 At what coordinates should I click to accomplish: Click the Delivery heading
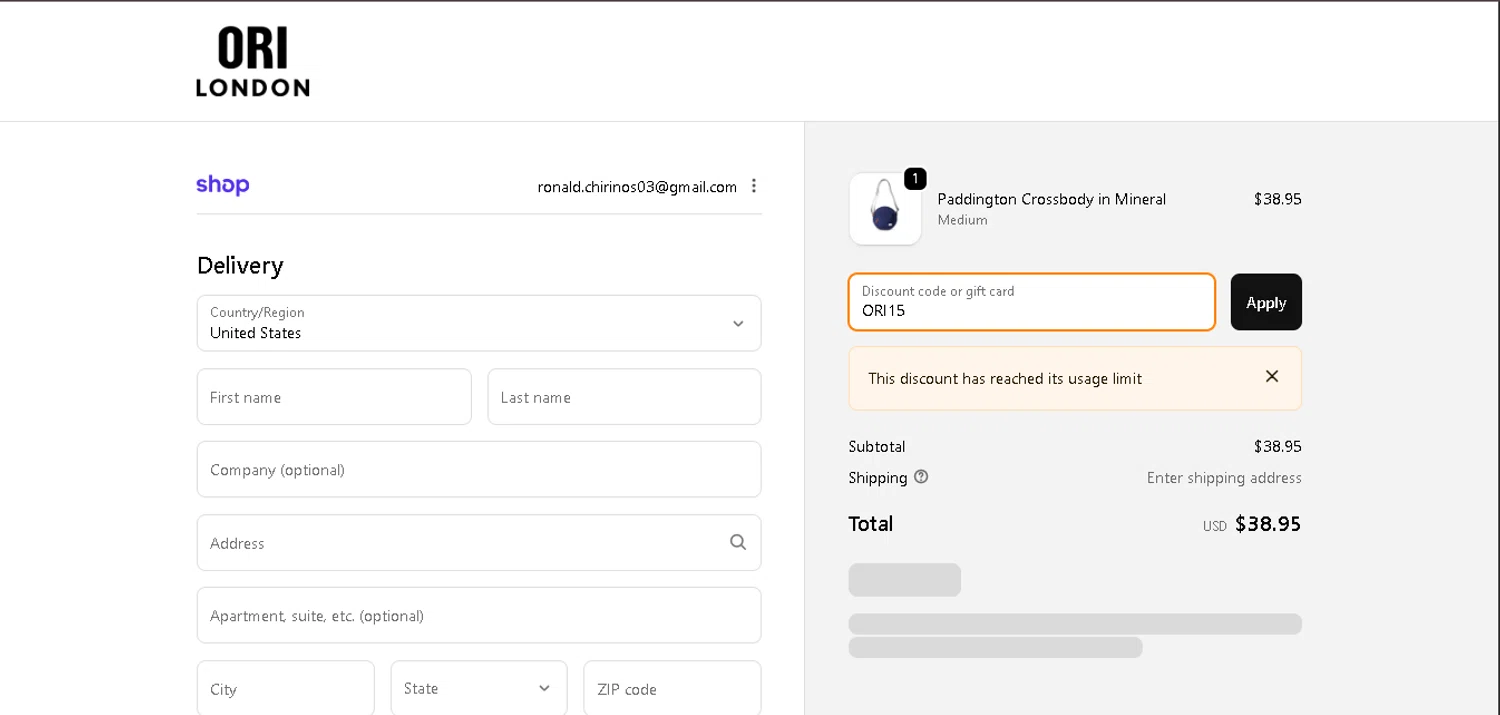click(x=240, y=265)
